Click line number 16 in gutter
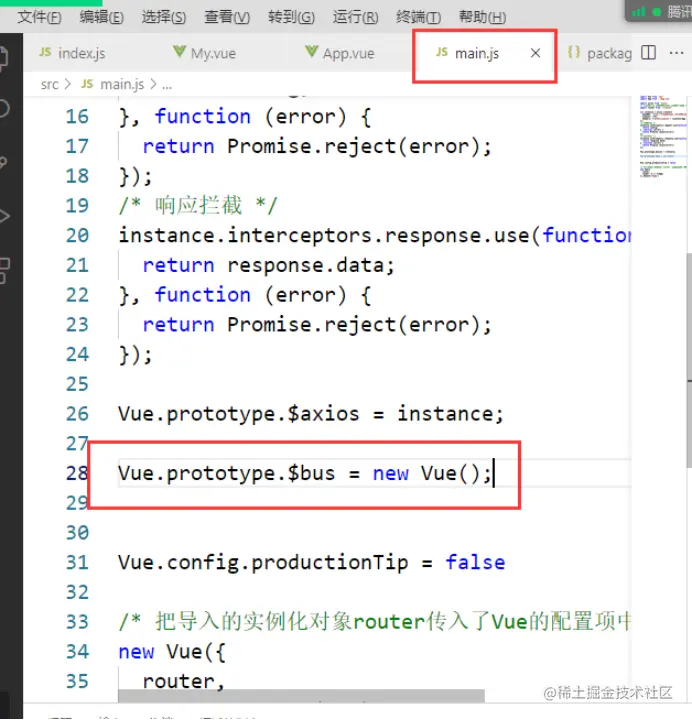 click(77, 117)
